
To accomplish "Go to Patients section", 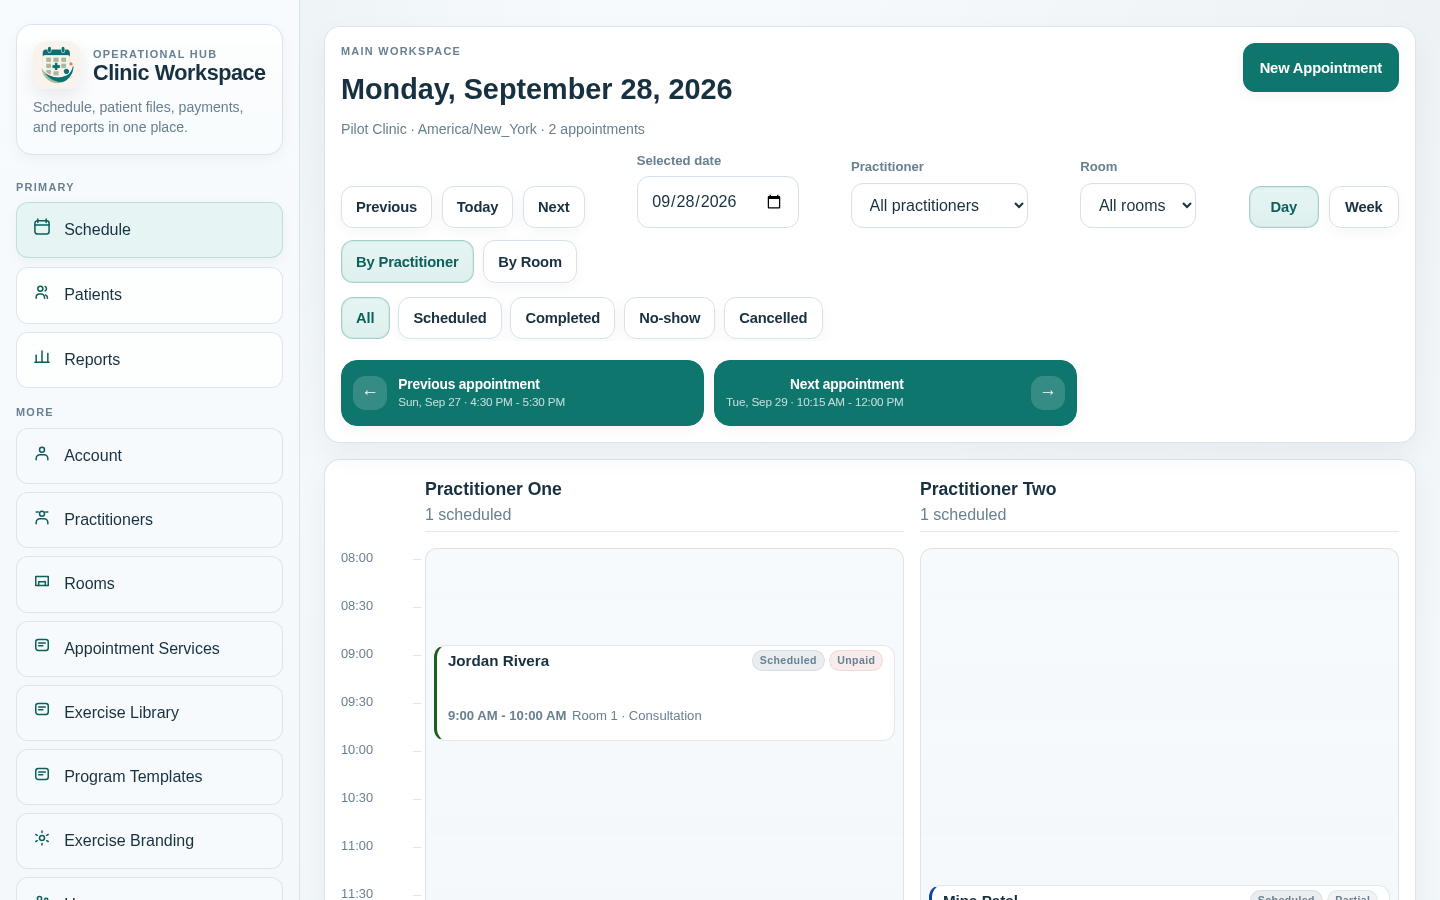I will point(149,295).
